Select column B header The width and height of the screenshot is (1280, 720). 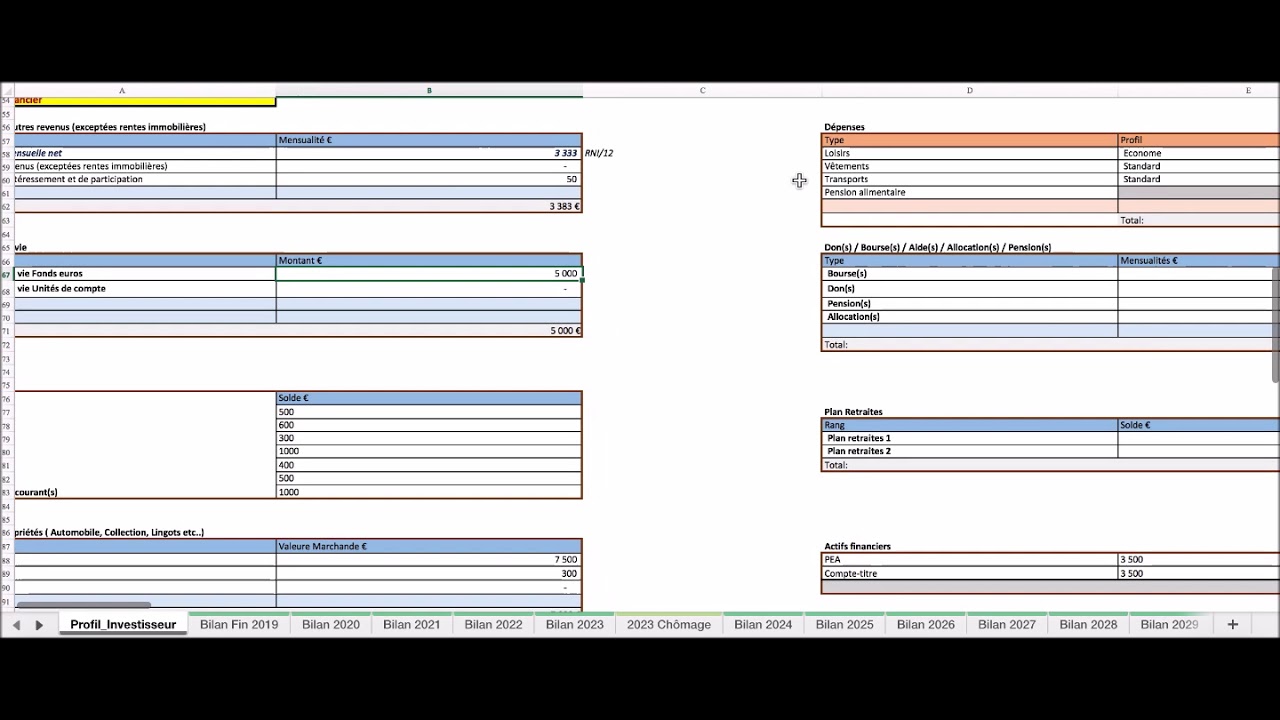[429, 90]
